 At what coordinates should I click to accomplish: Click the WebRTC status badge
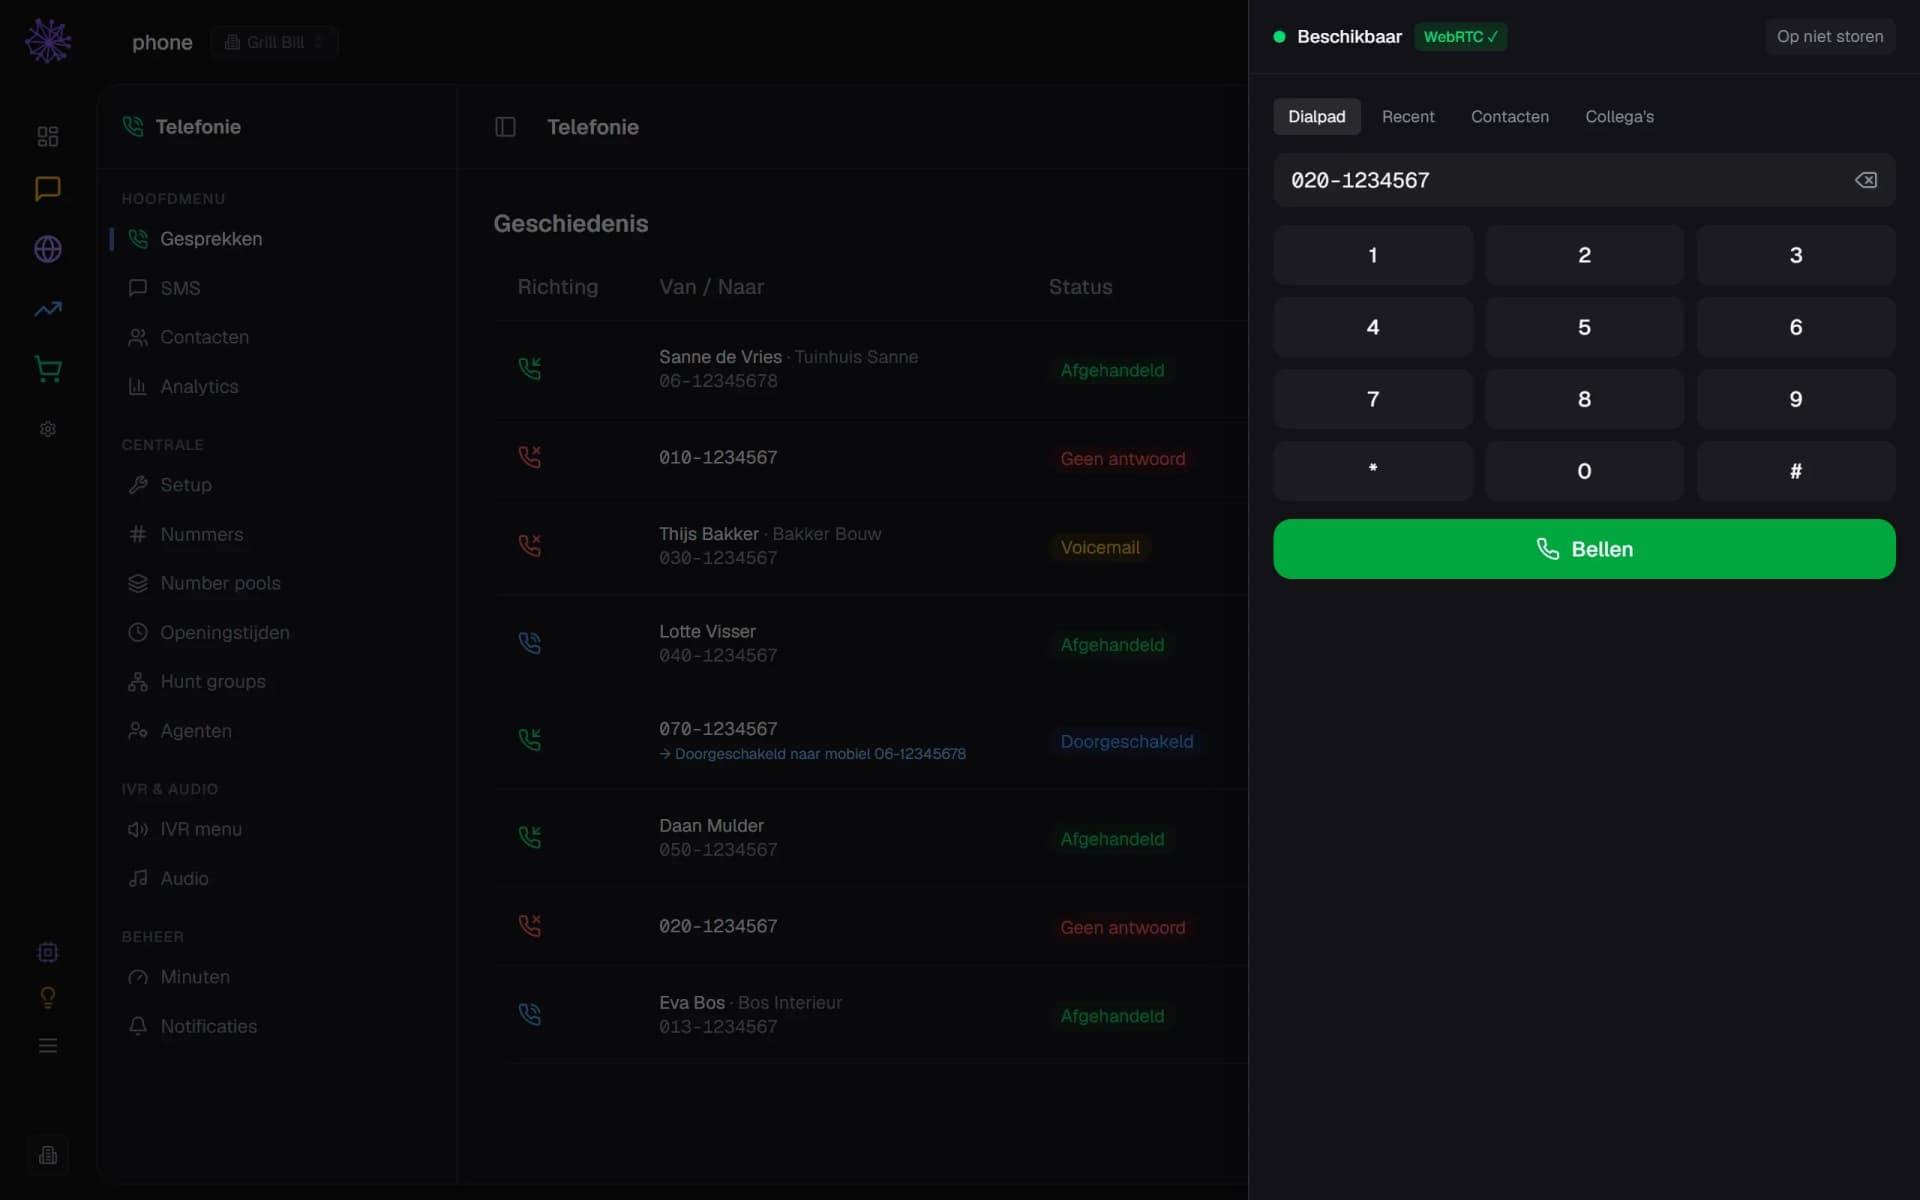click(x=1460, y=36)
